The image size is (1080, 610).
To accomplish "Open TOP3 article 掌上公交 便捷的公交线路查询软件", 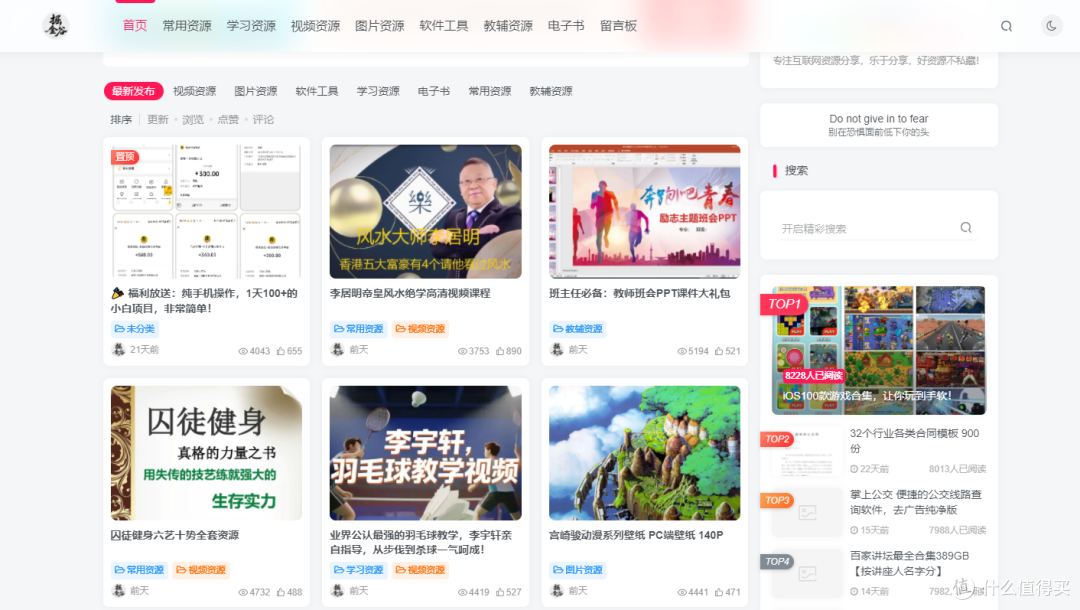I will coord(915,502).
